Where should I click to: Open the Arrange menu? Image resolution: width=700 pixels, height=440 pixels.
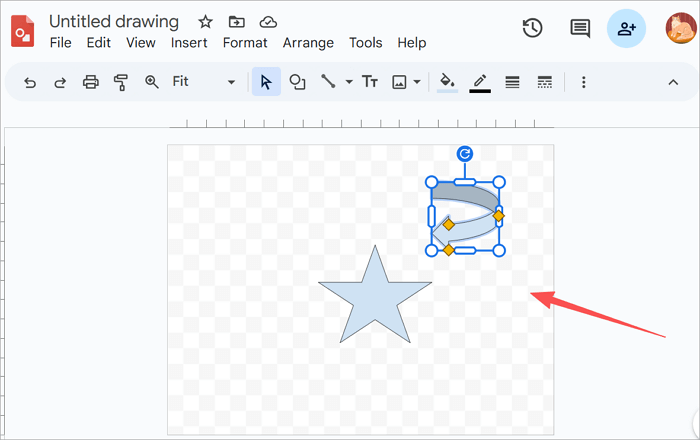308,43
